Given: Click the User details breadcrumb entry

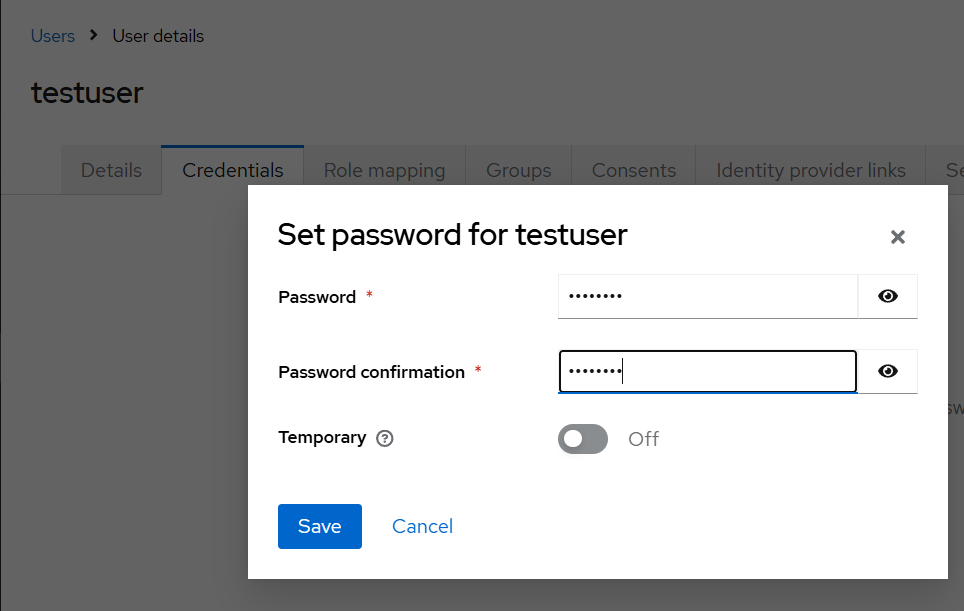Looking at the screenshot, I should click(x=157, y=35).
